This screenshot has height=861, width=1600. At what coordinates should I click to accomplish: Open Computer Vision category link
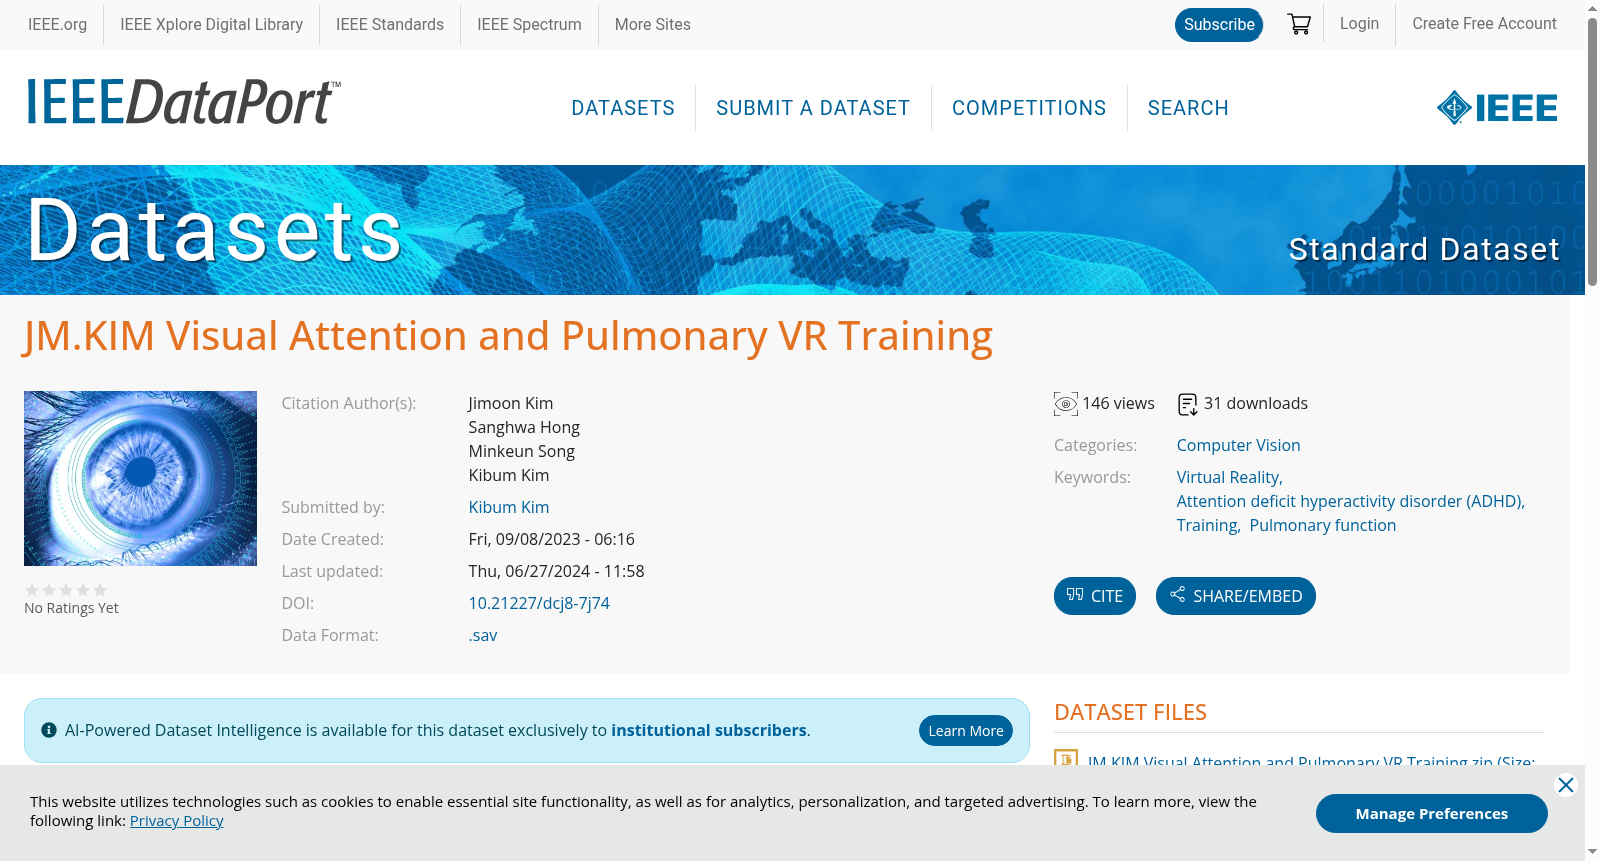tap(1238, 445)
